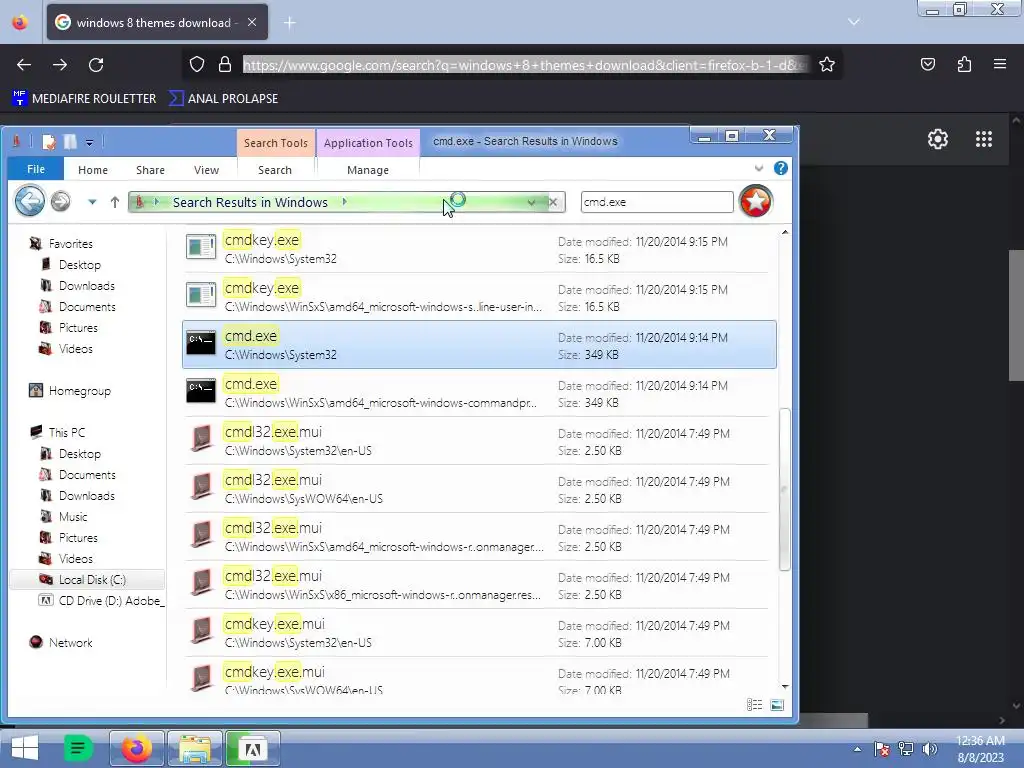Open the Manage ribbon tab
This screenshot has height=768, width=1024.
click(368, 170)
